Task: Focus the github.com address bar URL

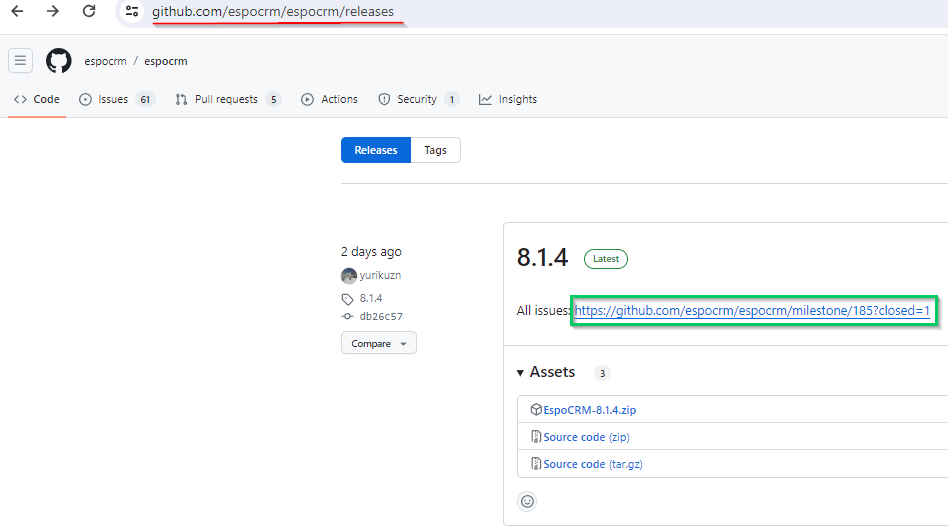Action: coord(273,11)
